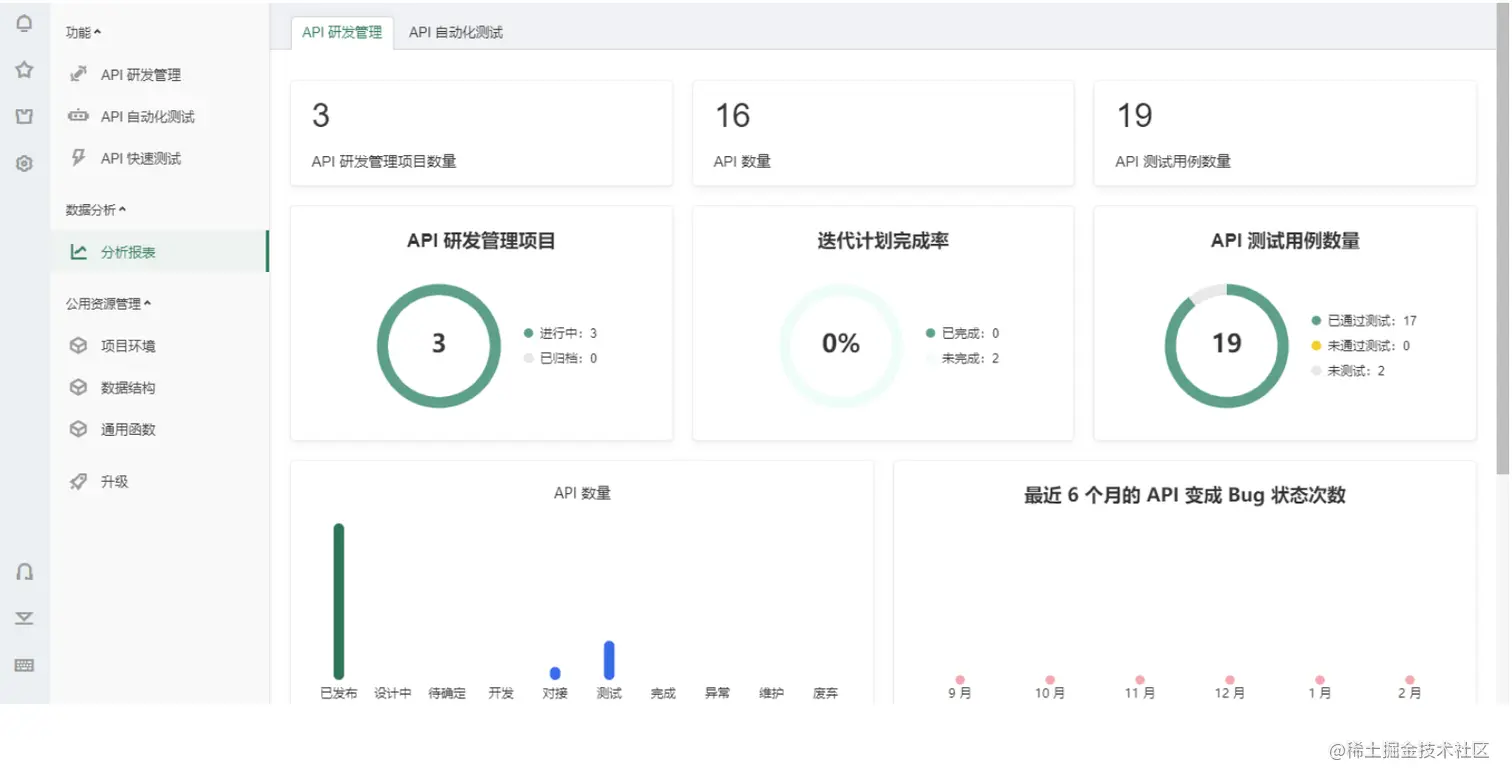The image size is (1512, 783).
Task: Open API 研发管理 in the sidebar
Action: click(160, 75)
